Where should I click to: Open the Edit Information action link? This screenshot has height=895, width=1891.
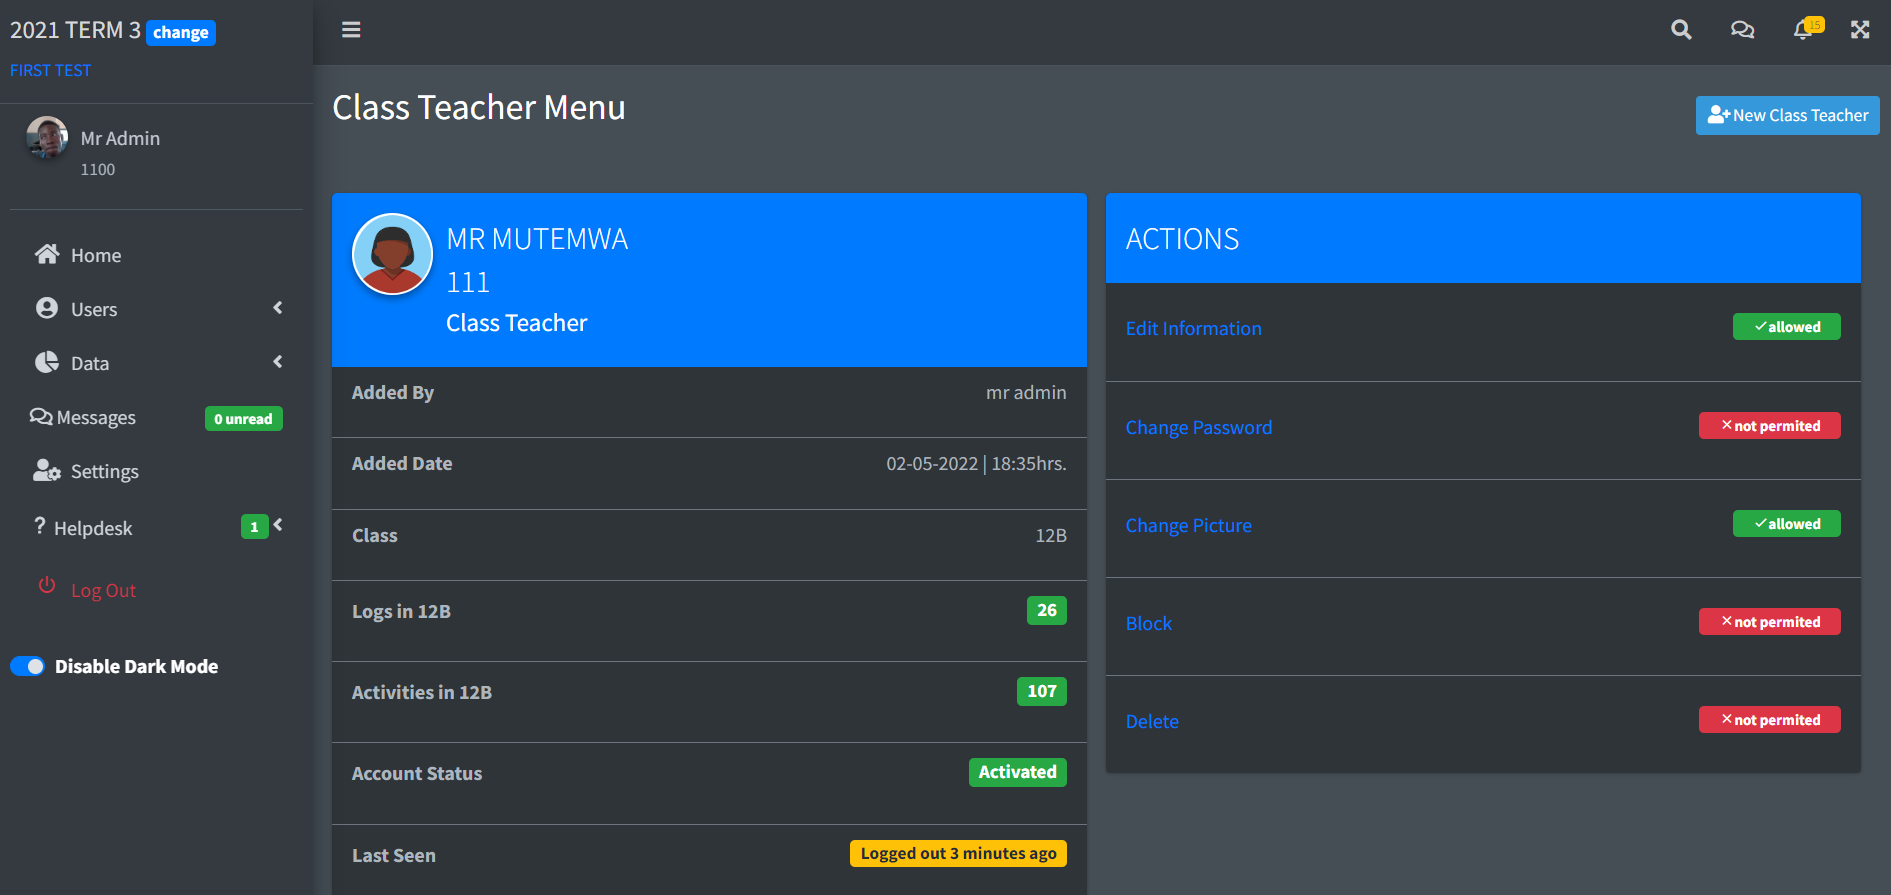[1193, 328]
